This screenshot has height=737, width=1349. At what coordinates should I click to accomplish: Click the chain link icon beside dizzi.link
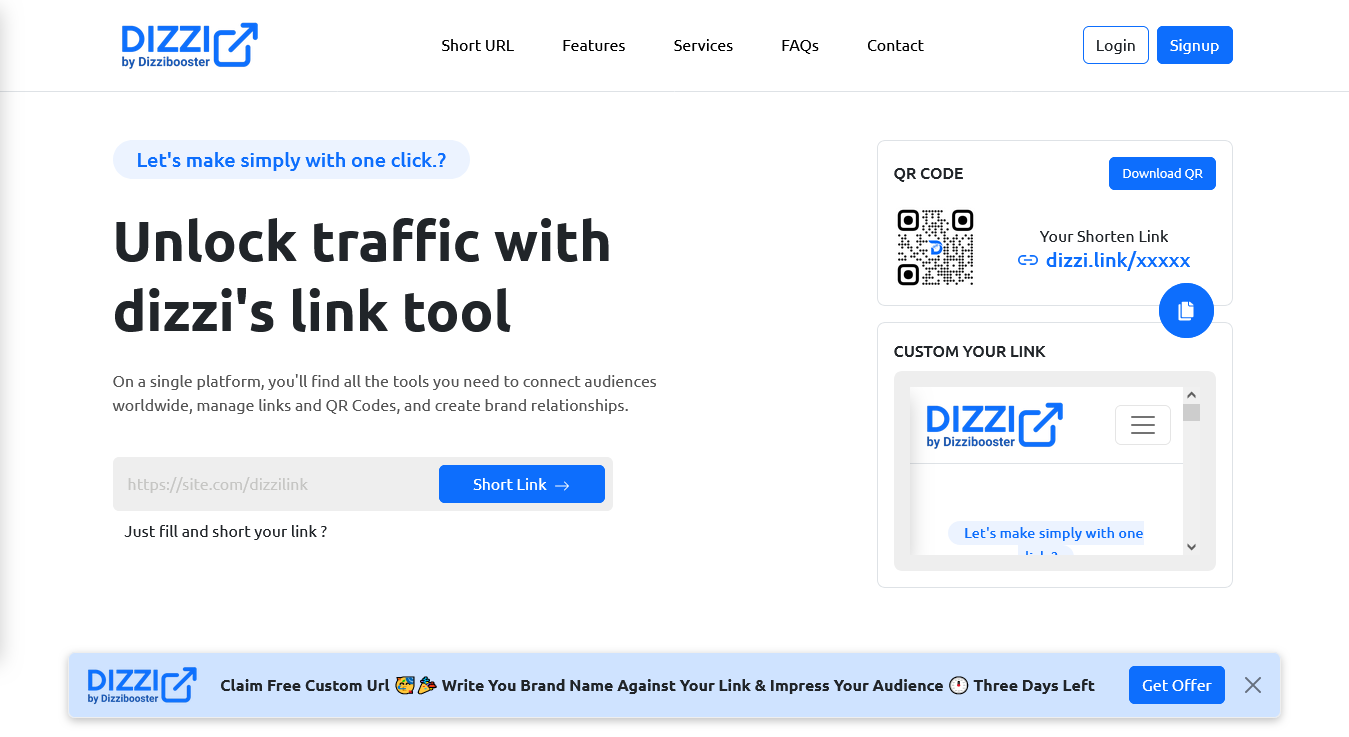coord(1027,261)
